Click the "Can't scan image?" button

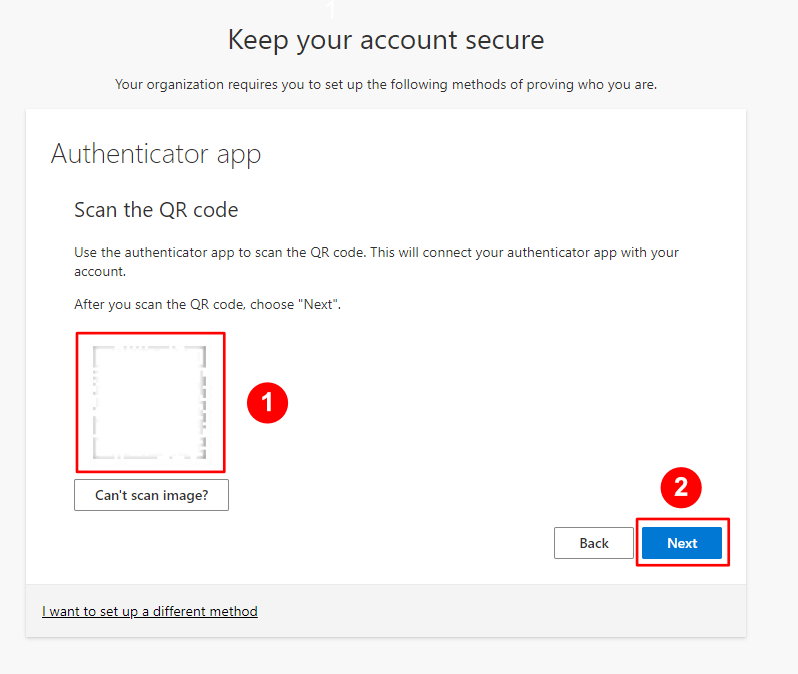[151, 495]
